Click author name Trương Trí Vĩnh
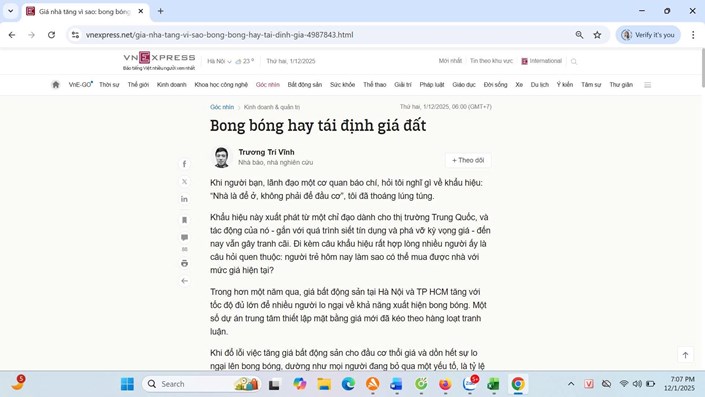Screen dimensions: 705x397 [x=266, y=152]
